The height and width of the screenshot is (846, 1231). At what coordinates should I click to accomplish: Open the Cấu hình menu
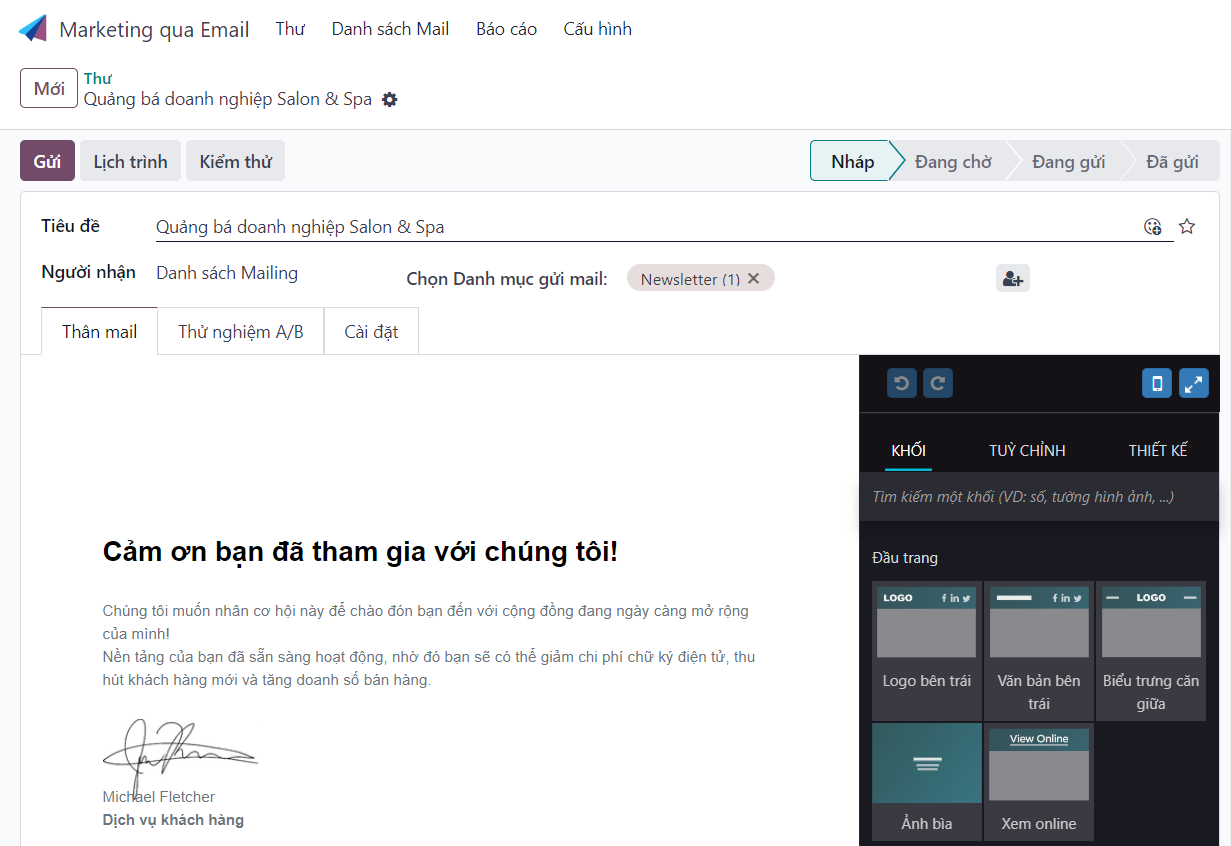tap(597, 29)
